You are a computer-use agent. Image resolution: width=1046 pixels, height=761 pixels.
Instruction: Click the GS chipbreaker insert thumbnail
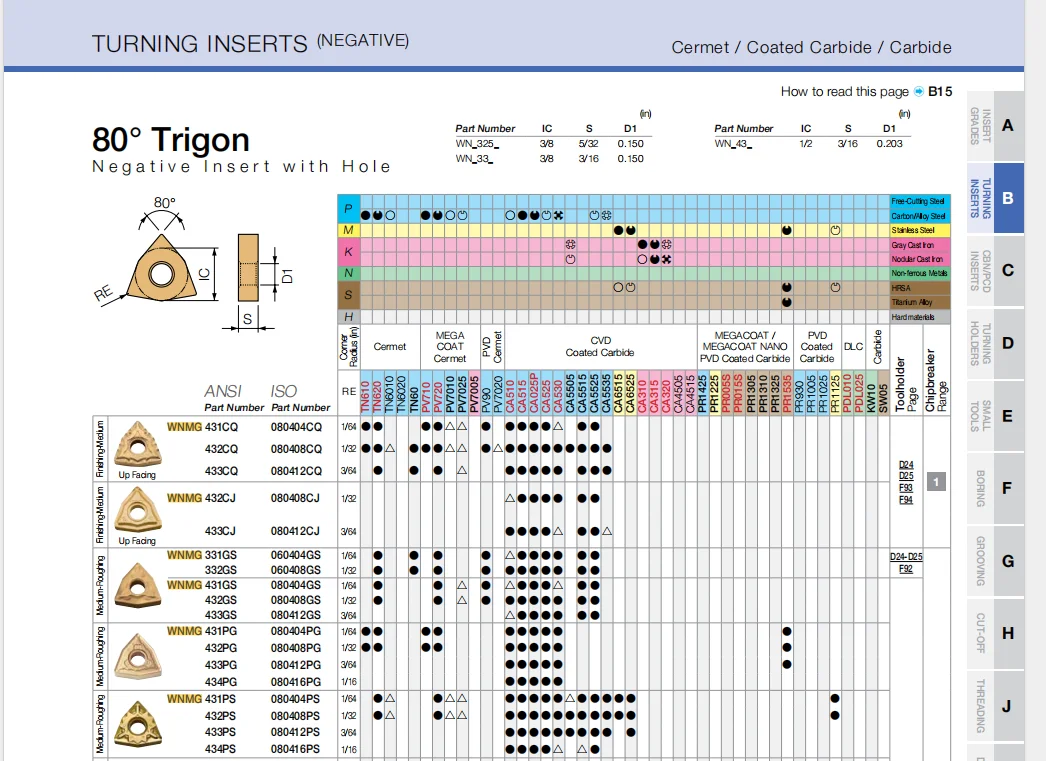click(x=138, y=584)
